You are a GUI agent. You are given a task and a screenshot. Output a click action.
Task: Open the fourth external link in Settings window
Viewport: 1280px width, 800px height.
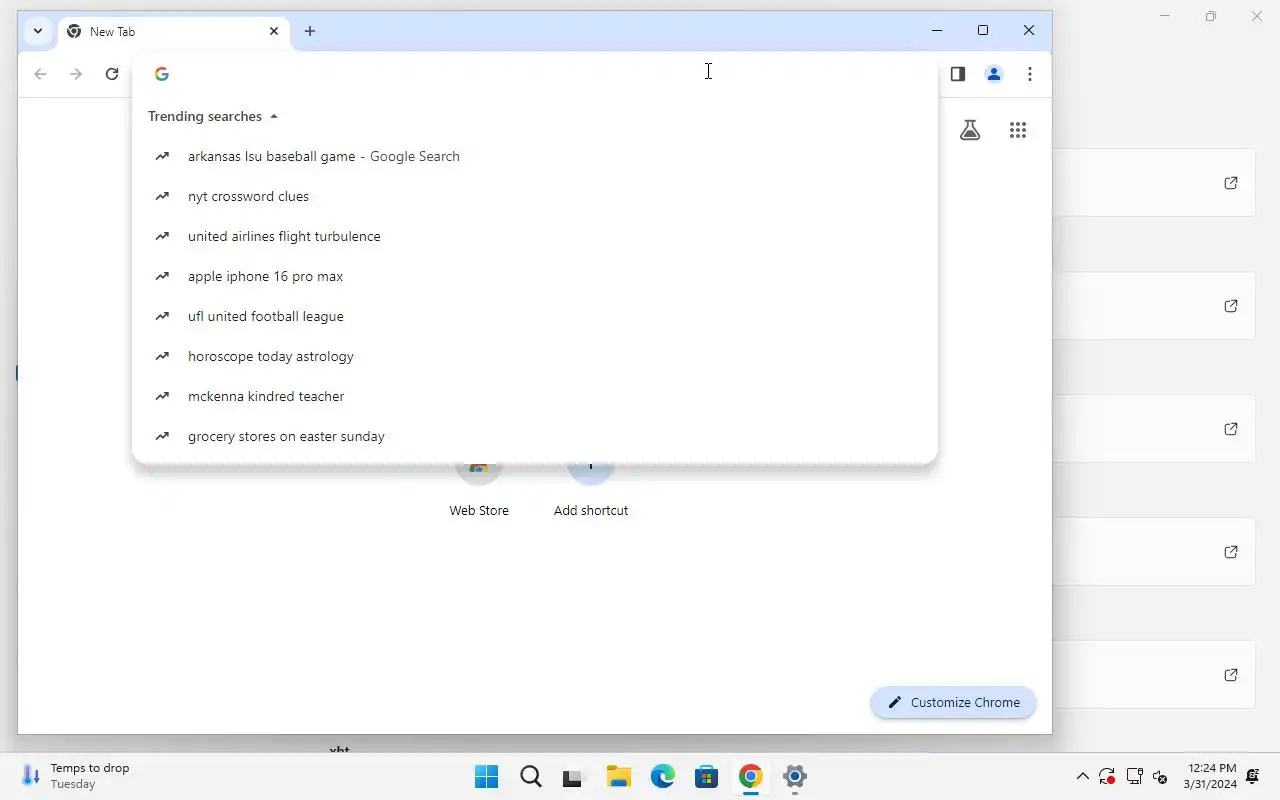(x=1231, y=552)
